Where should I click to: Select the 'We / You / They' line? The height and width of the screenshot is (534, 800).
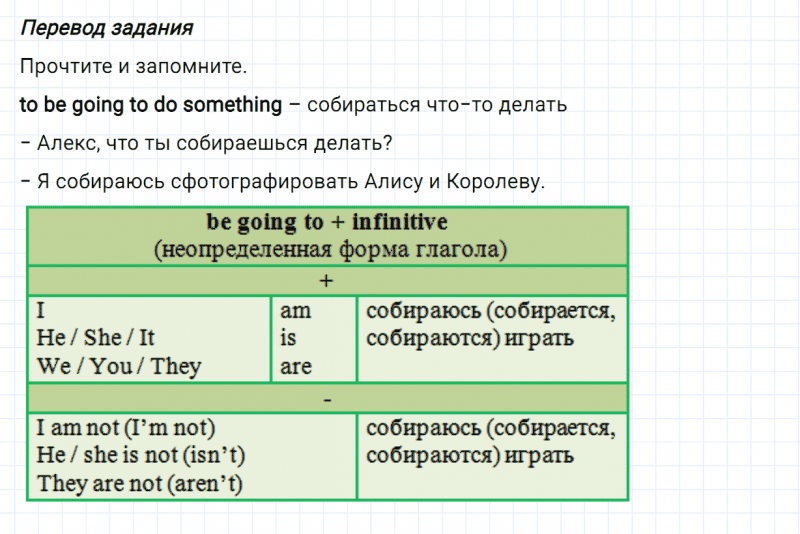(119, 366)
